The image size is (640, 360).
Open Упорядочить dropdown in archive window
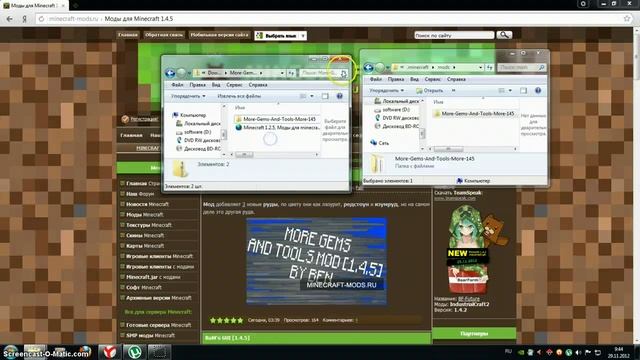click(188, 96)
